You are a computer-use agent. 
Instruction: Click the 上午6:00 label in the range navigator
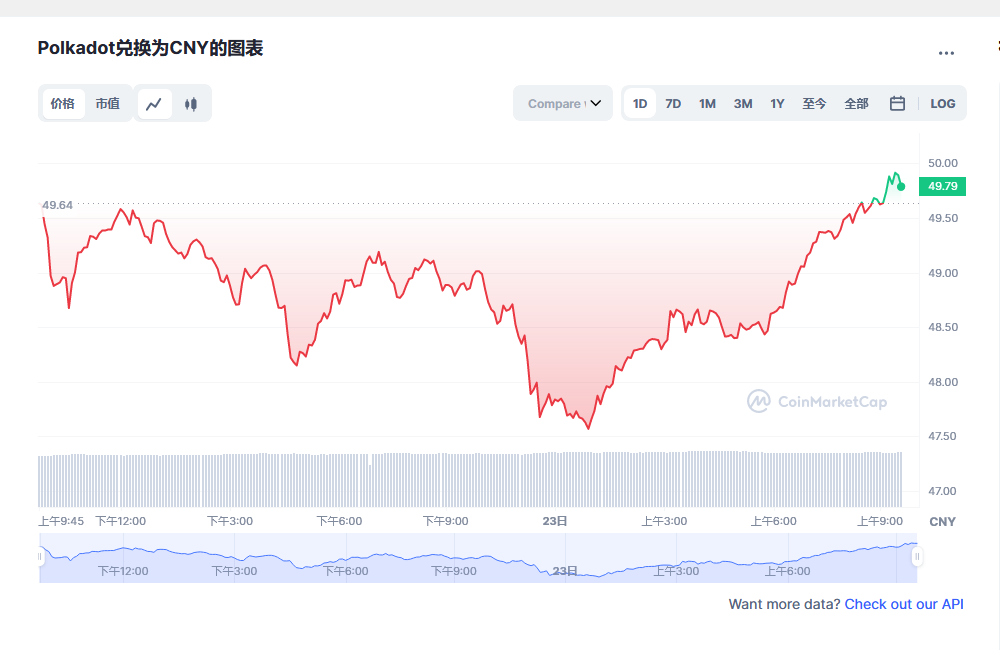[788, 571]
